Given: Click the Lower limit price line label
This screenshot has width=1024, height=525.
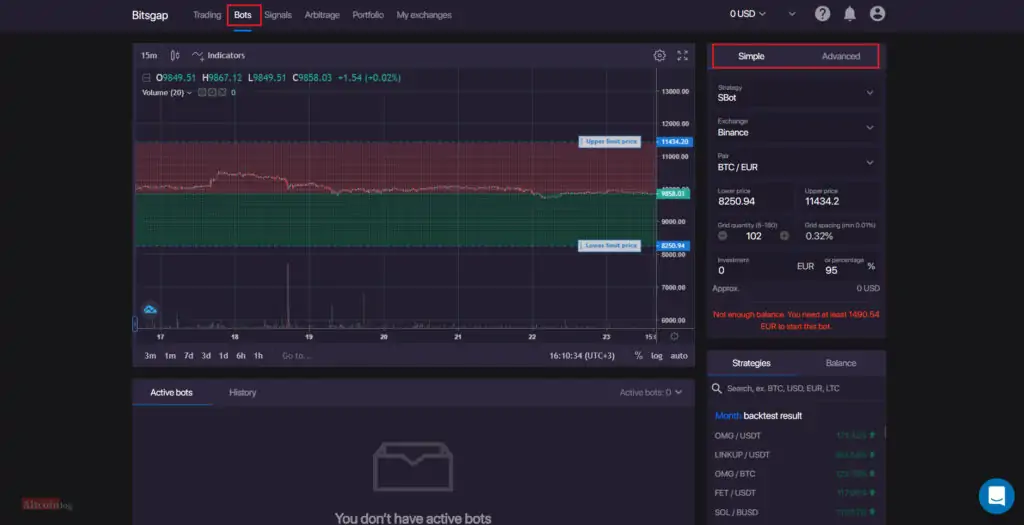Looking at the screenshot, I should click(x=609, y=246).
